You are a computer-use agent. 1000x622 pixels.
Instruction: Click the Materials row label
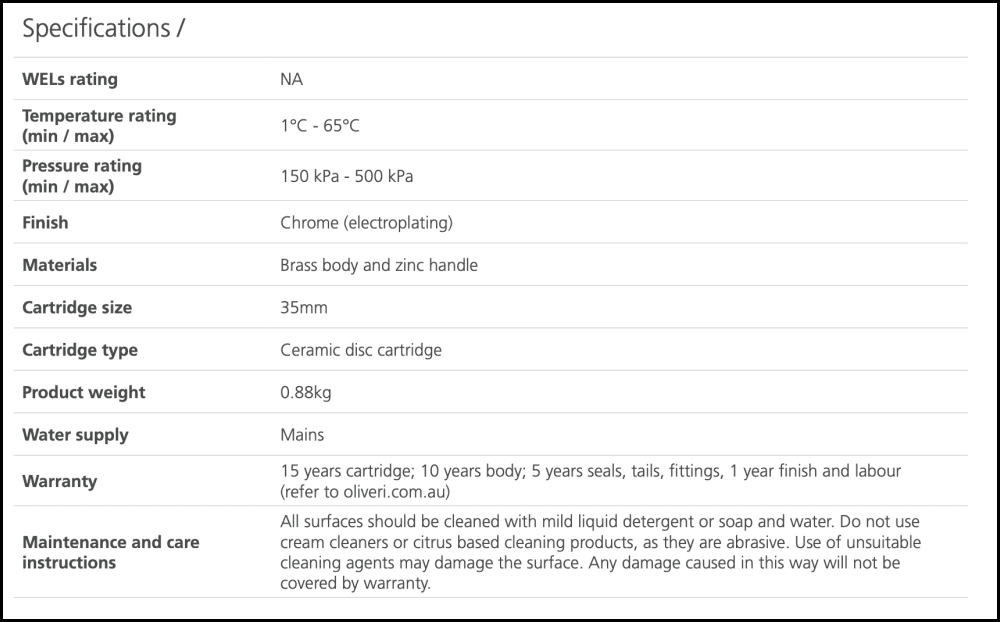coord(60,265)
